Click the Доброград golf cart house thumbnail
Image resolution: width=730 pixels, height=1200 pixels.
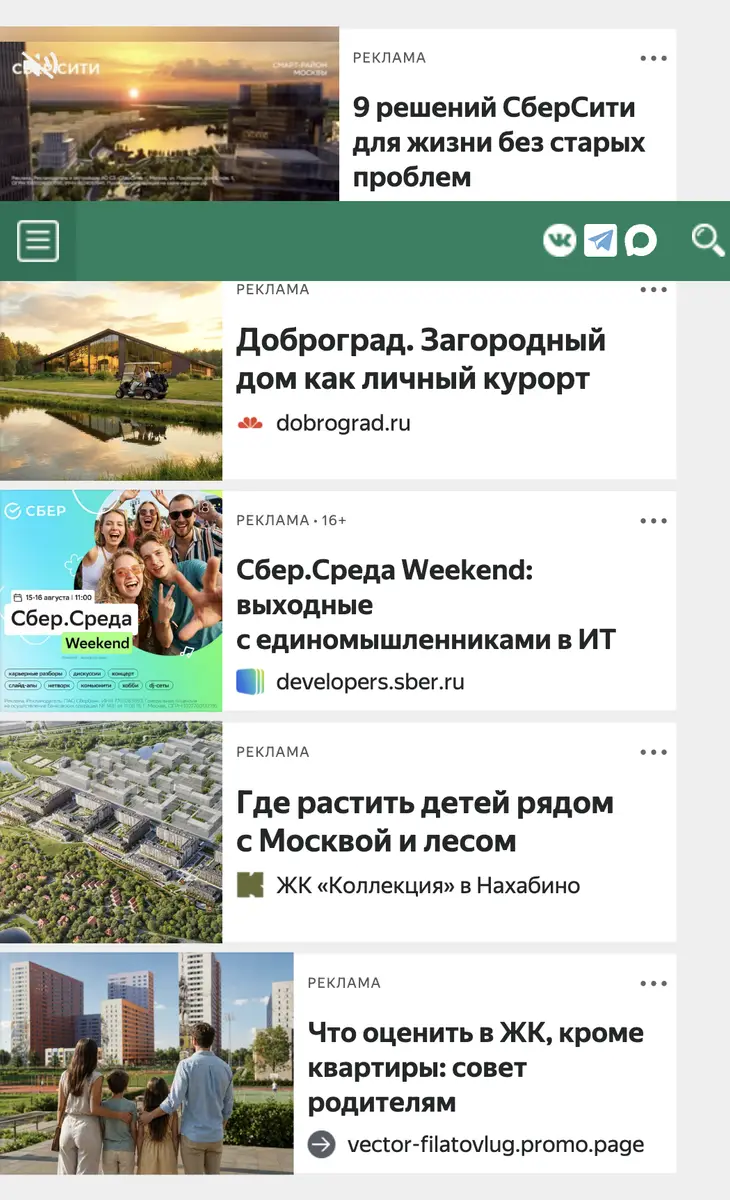click(111, 381)
